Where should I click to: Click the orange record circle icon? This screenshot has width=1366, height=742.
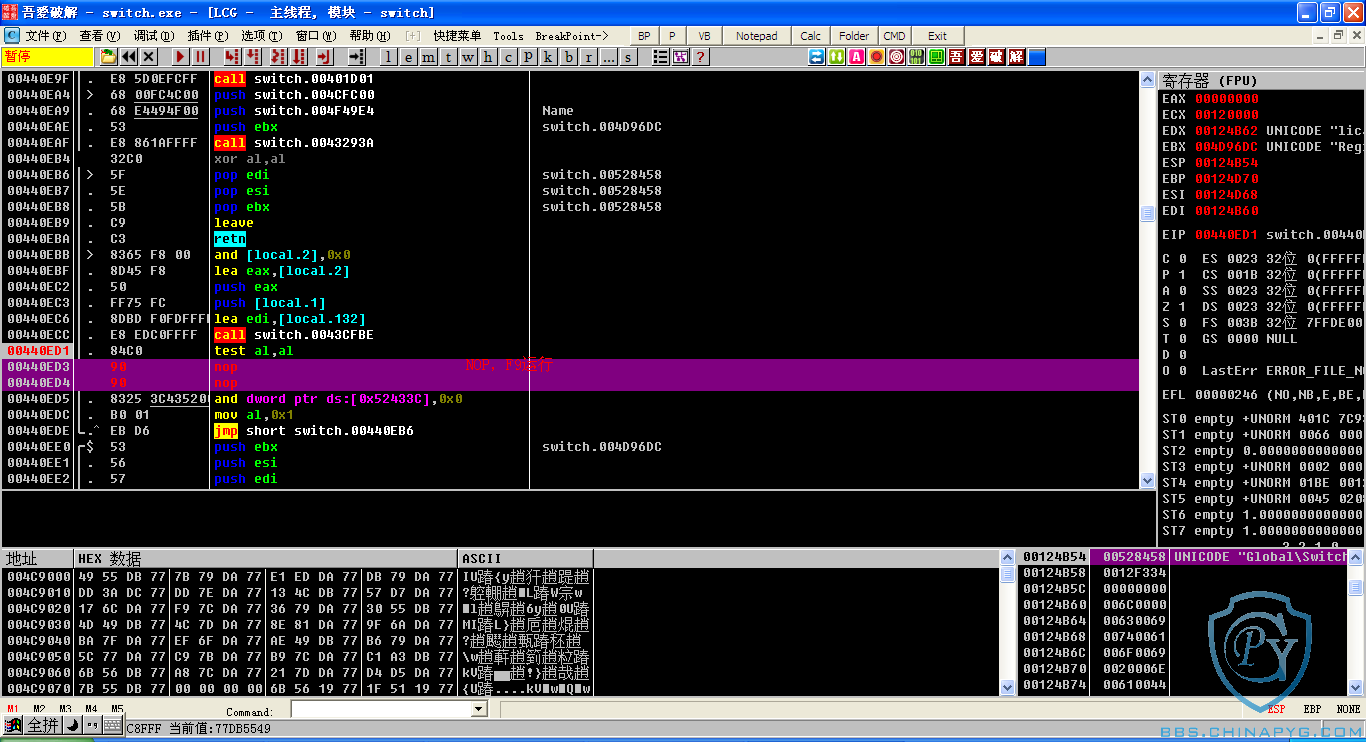877,57
